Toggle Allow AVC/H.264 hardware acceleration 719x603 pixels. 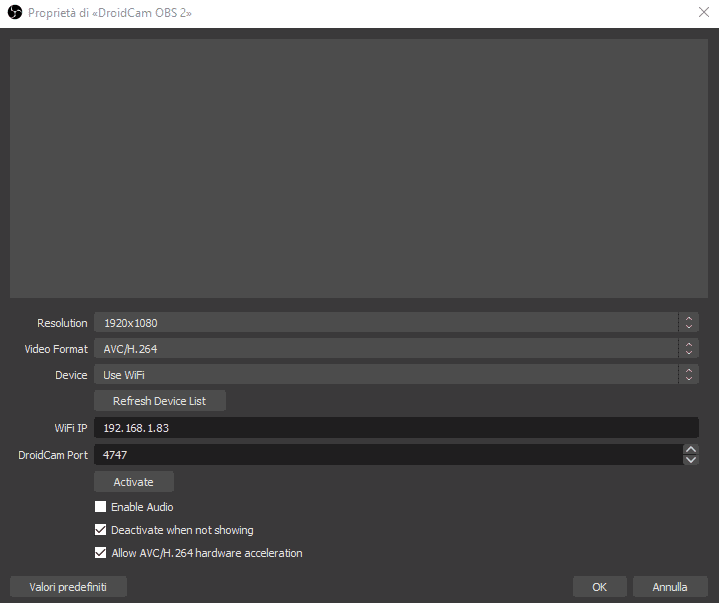coord(100,553)
